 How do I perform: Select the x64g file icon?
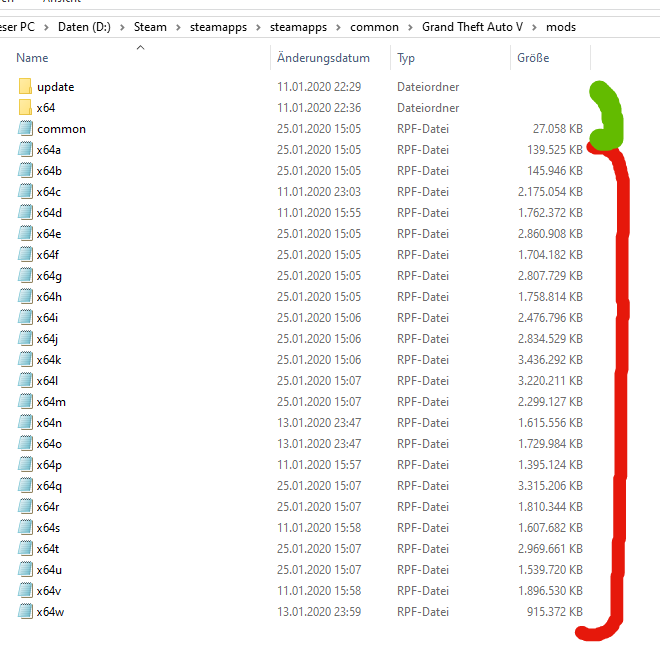click(x=25, y=275)
